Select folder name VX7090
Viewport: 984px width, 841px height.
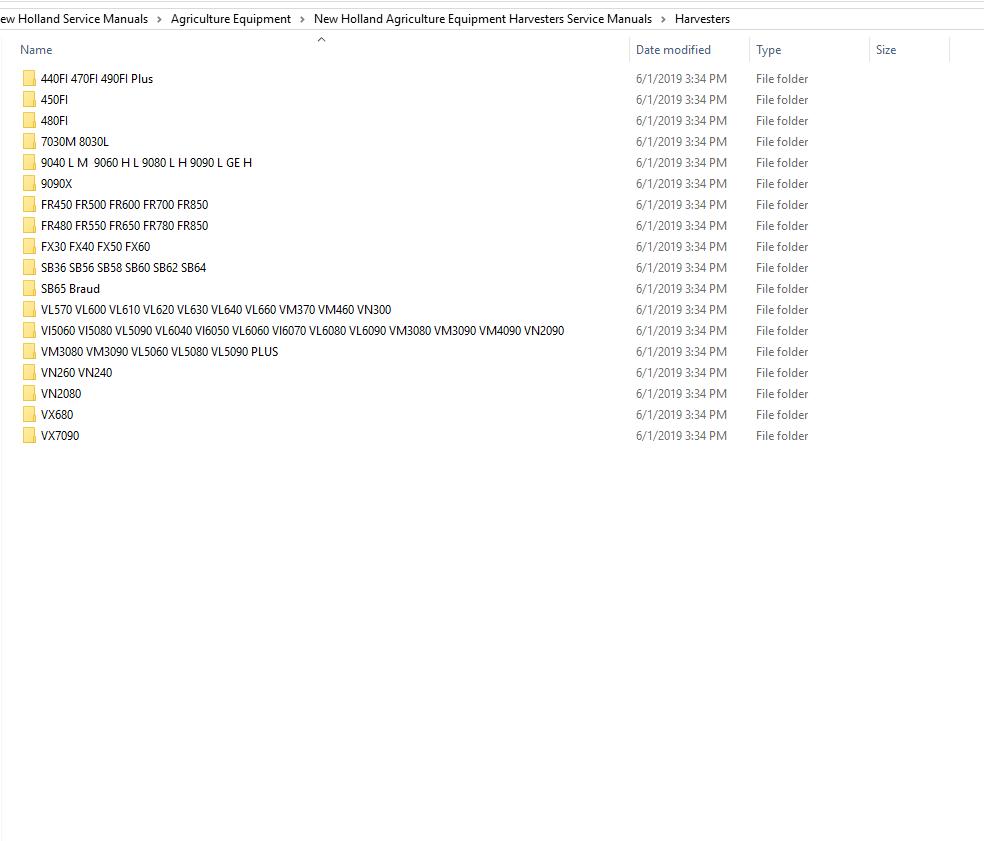[x=60, y=436]
